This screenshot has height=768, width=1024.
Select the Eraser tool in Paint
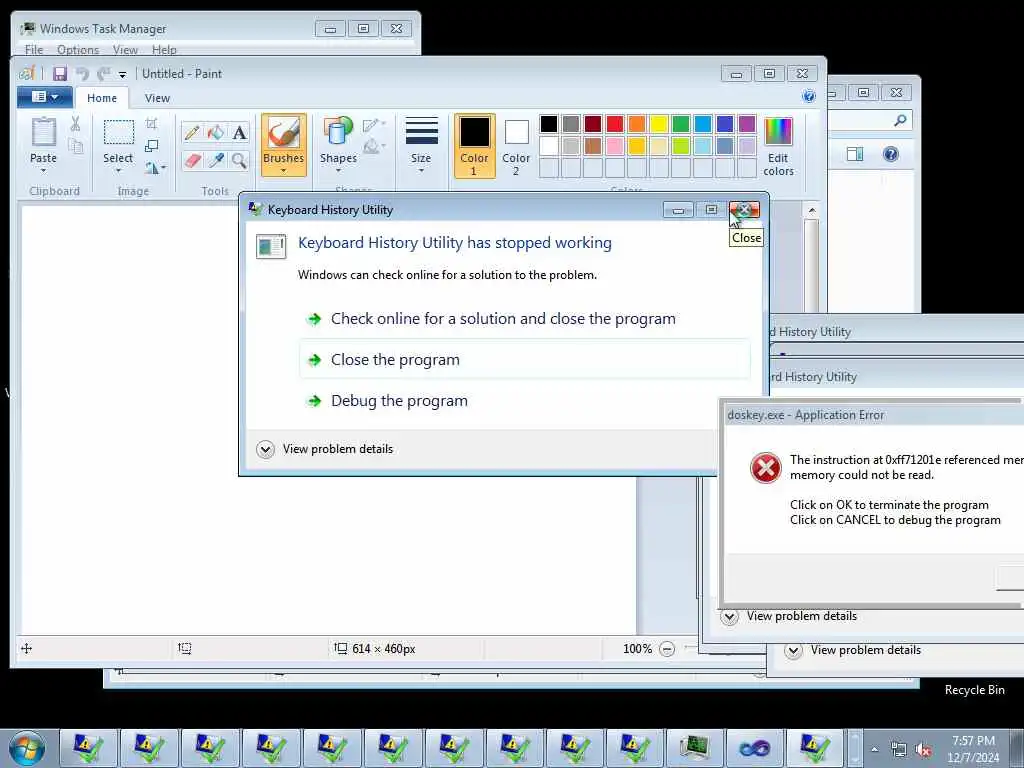(191, 160)
